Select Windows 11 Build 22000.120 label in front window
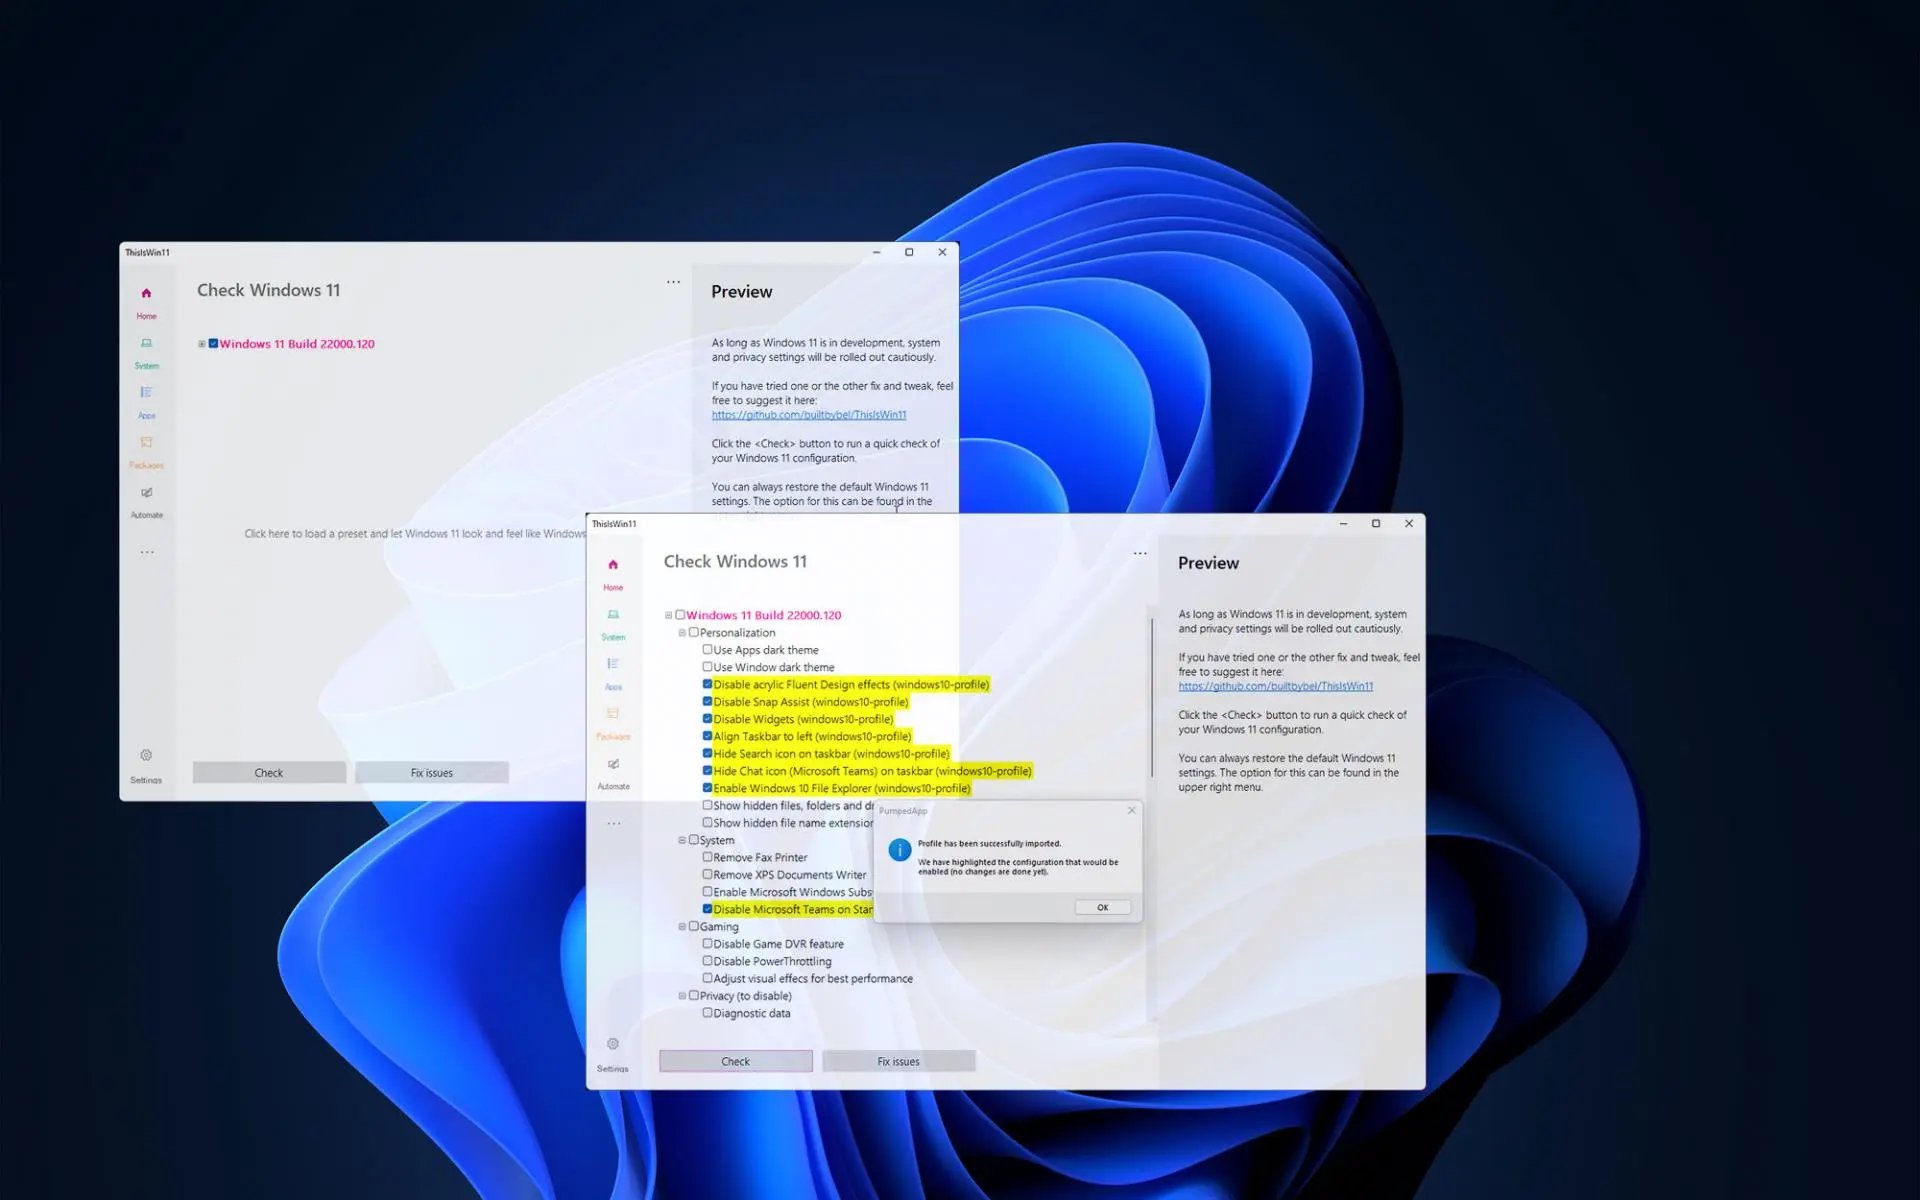This screenshot has width=1920, height=1200. [x=764, y=615]
